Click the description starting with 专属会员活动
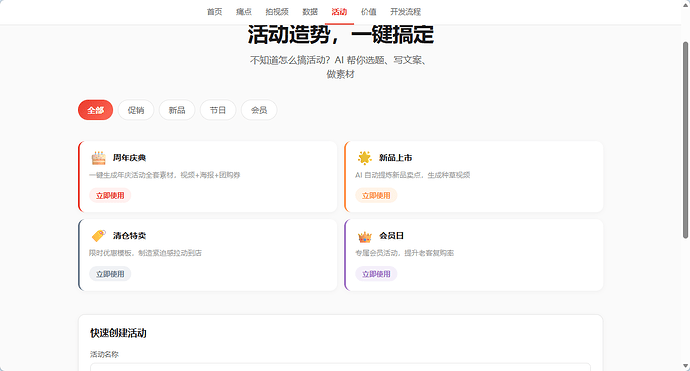Screen dimensions: 690x371 pyautogui.click(x=404, y=253)
